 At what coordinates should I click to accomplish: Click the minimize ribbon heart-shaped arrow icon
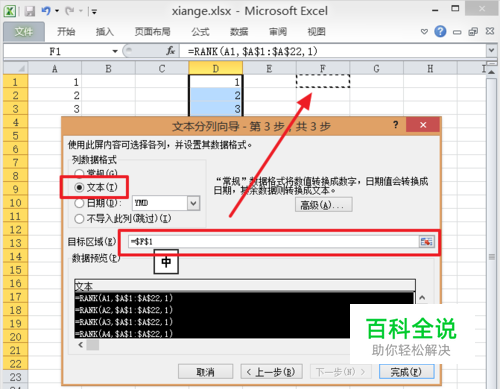[424, 32]
